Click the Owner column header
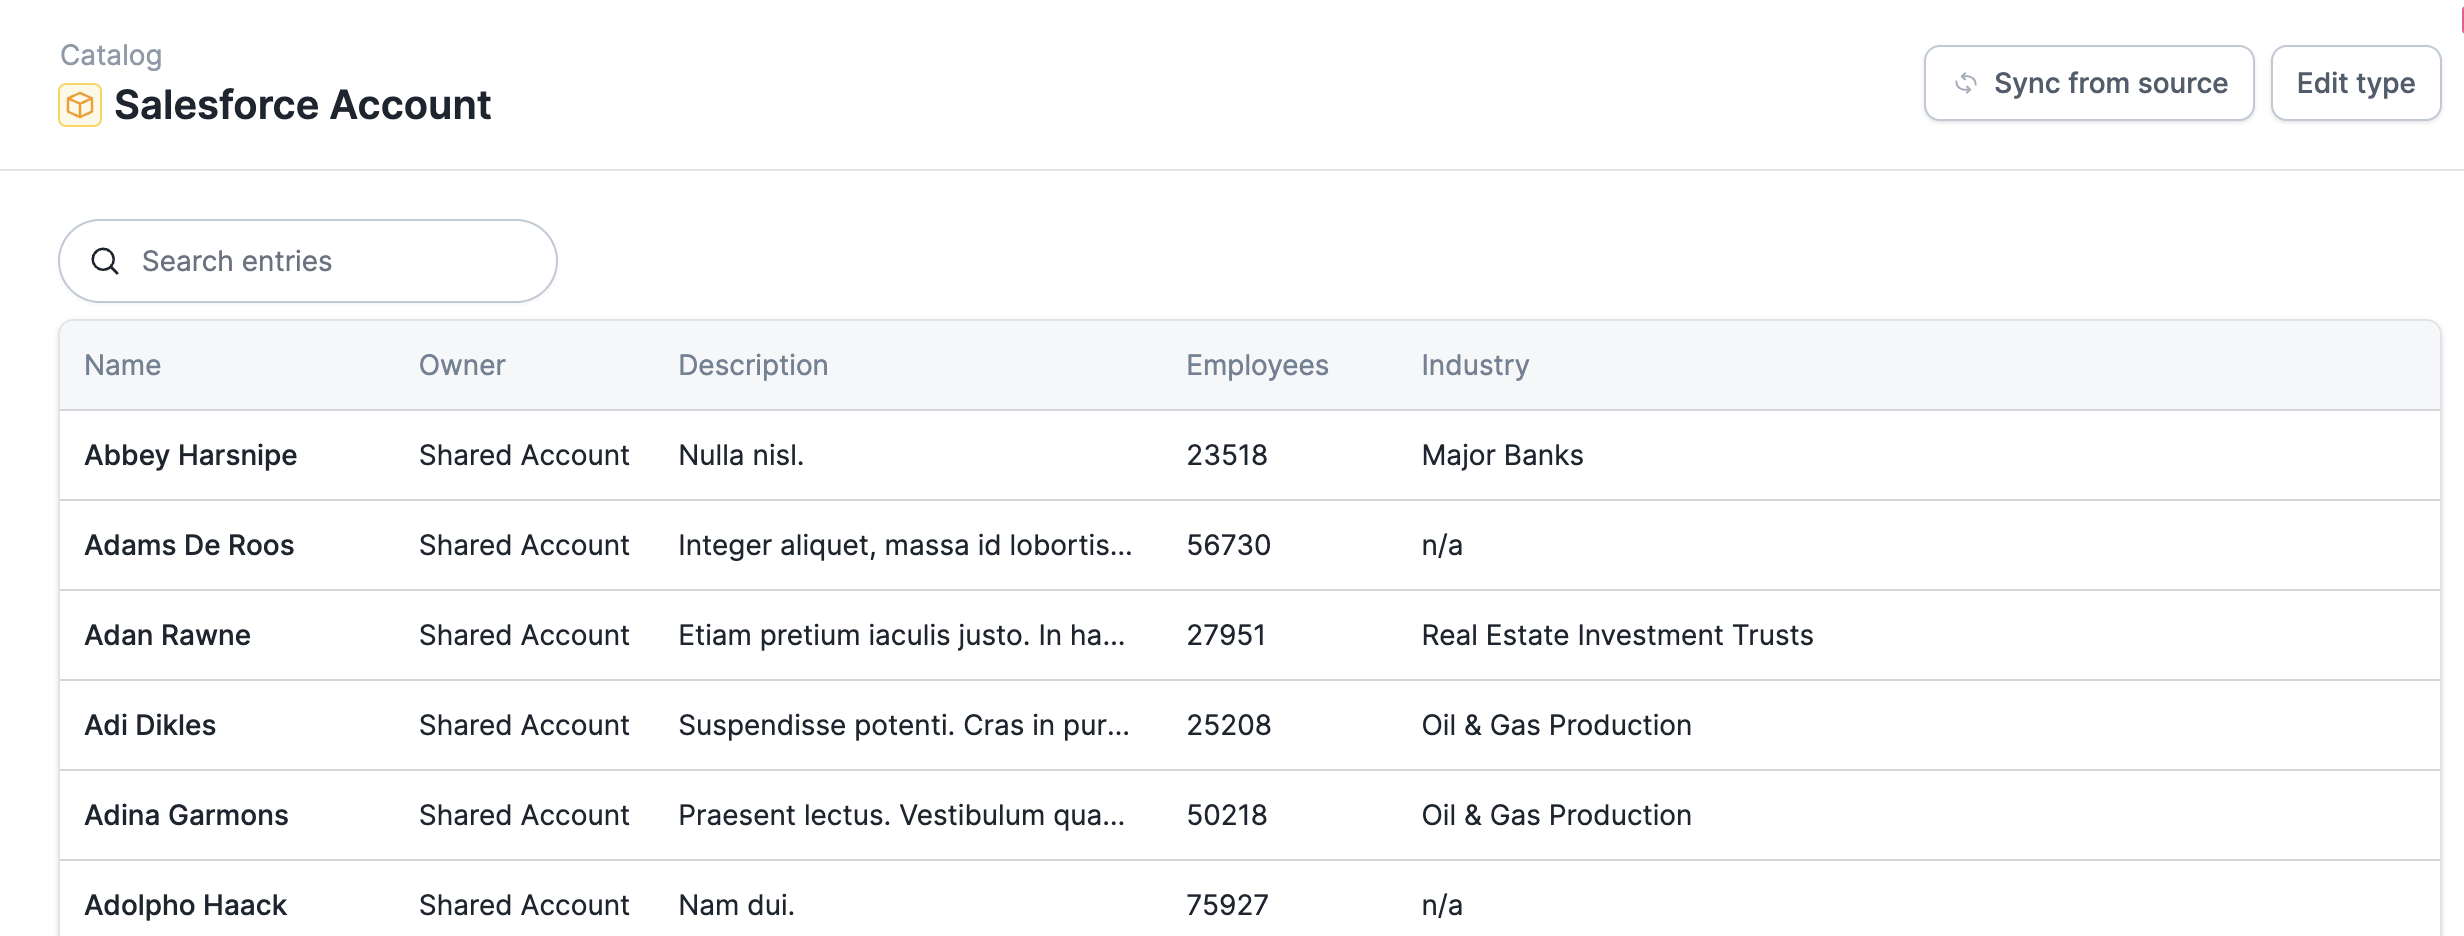Screen dimensions: 2464x936 462,365
